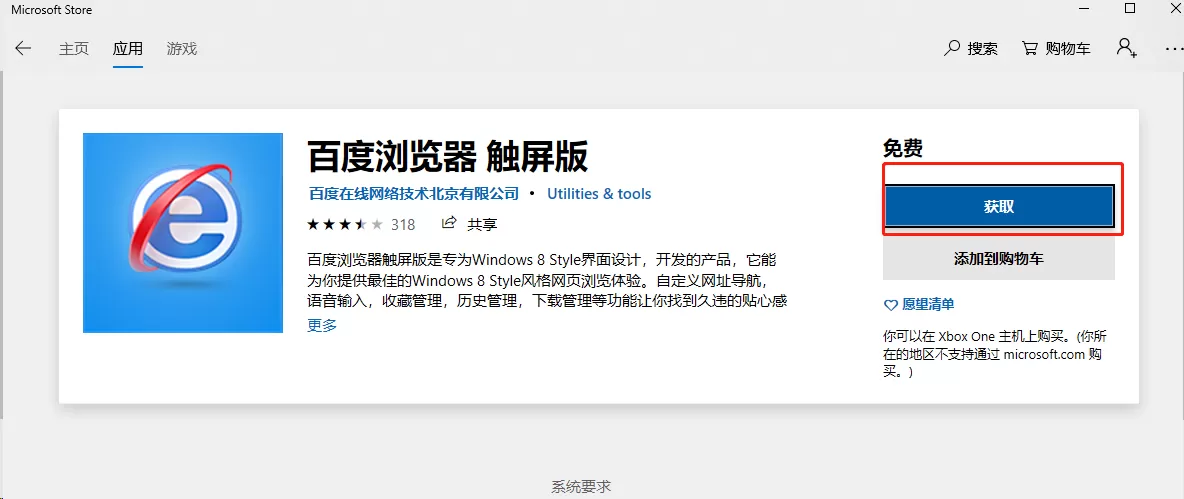Add to 愿望清单 wishlist link
Screen dimensions: 1184x499
(x=928, y=304)
